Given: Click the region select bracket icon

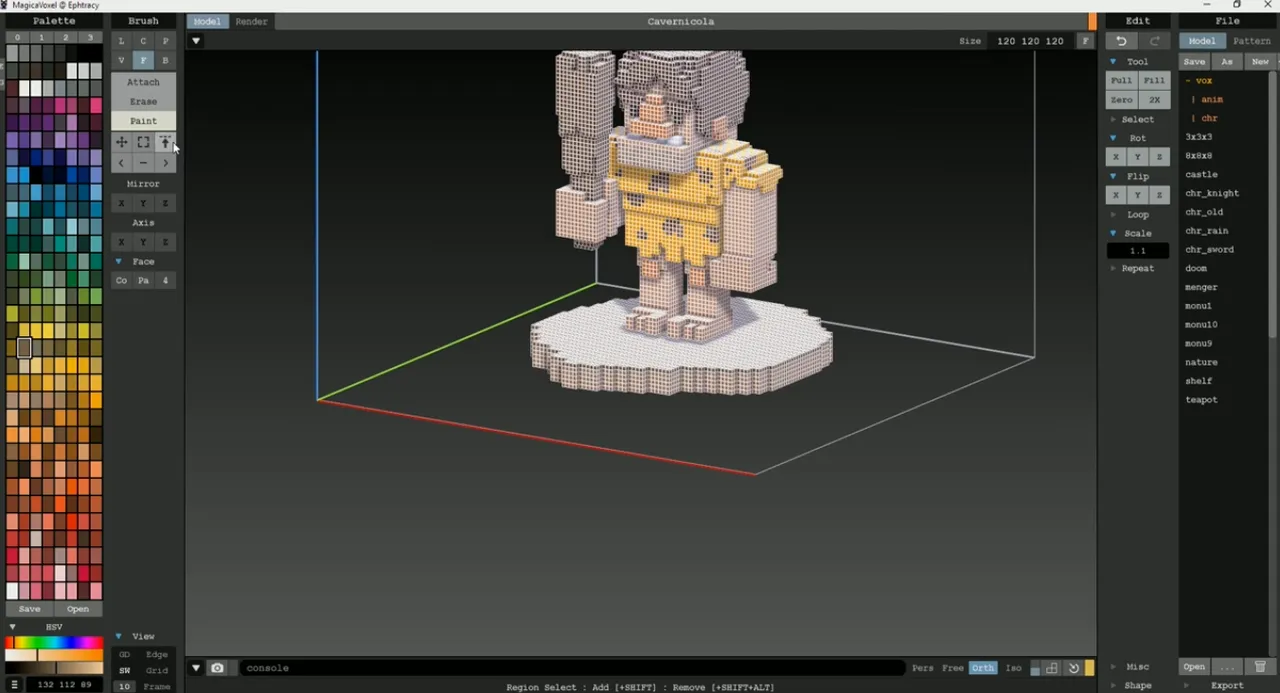Looking at the screenshot, I should [x=143, y=143].
